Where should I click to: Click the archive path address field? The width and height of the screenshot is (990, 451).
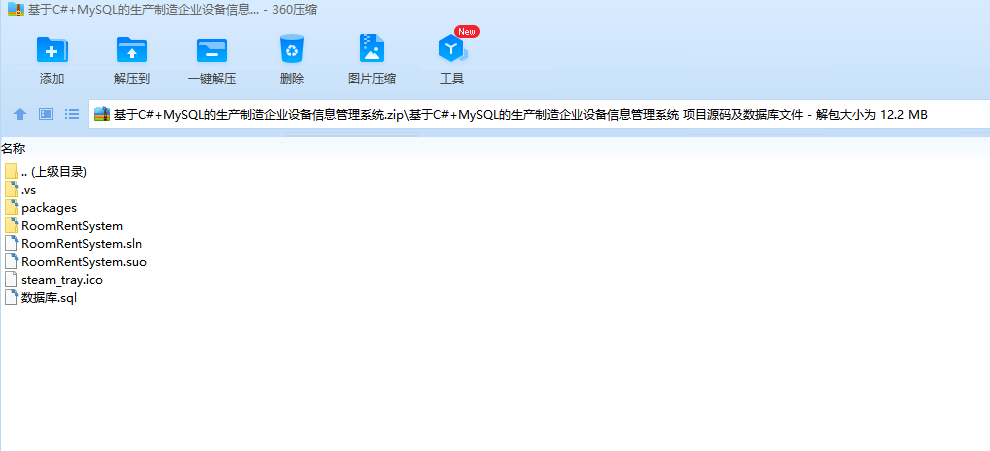click(539, 114)
